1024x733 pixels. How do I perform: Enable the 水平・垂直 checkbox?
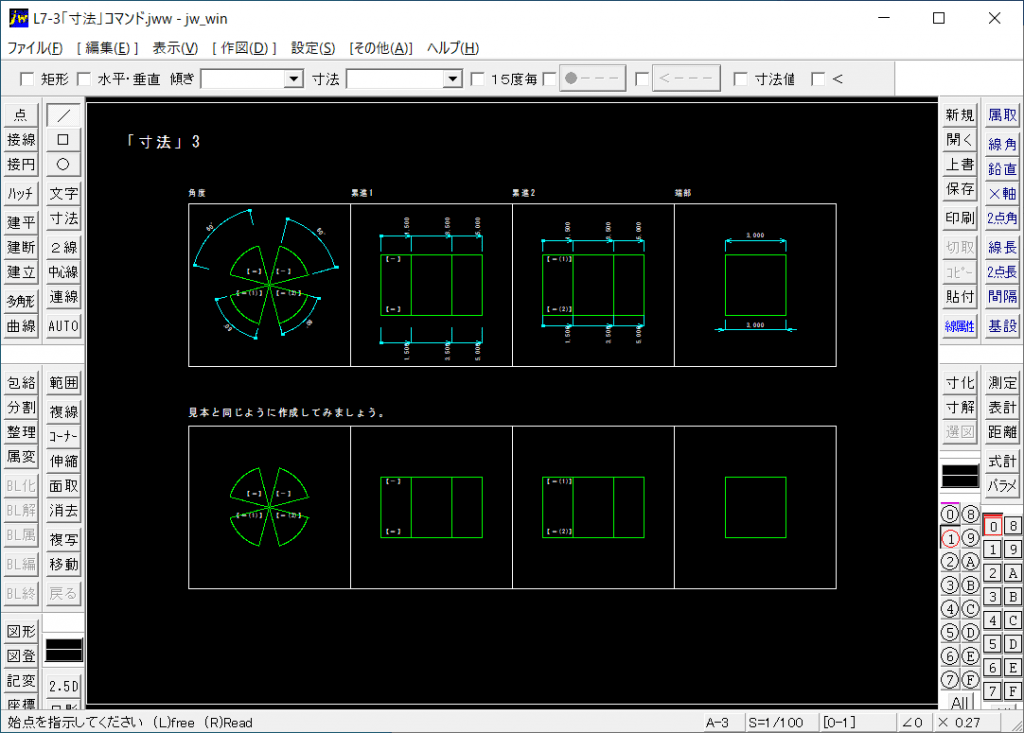click(84, 79)
